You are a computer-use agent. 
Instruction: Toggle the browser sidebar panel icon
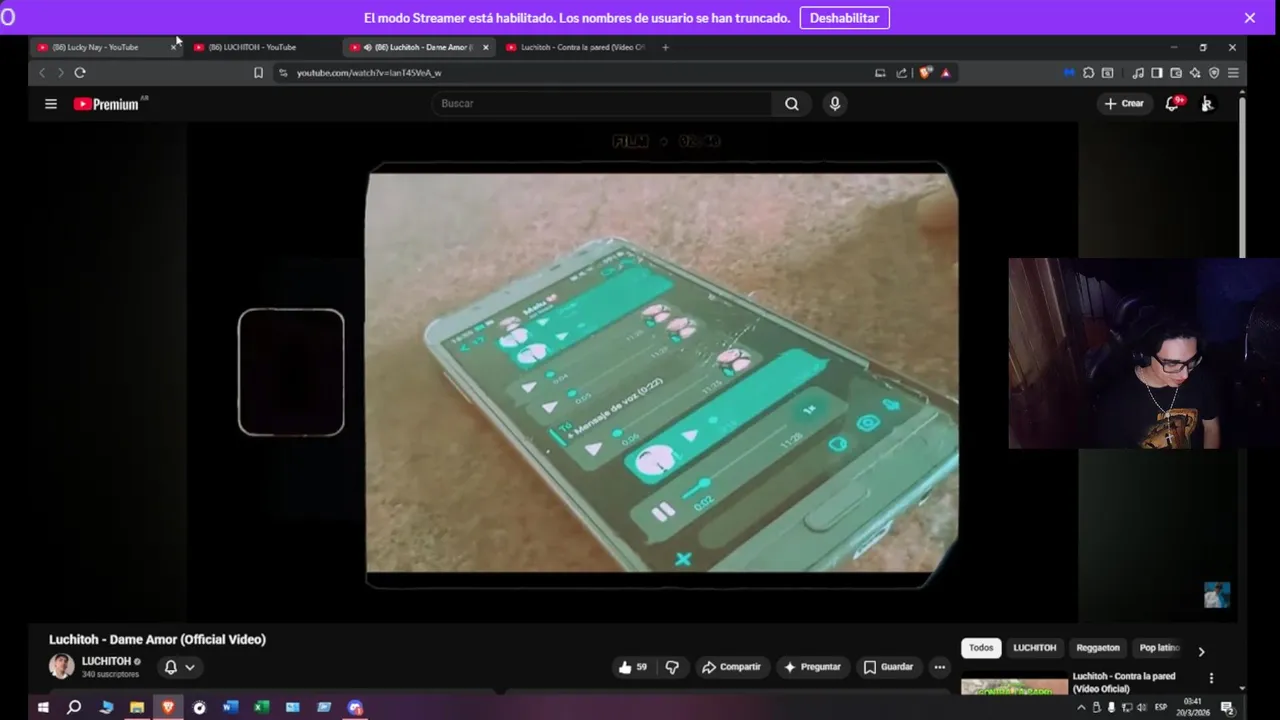point(1157,73)
